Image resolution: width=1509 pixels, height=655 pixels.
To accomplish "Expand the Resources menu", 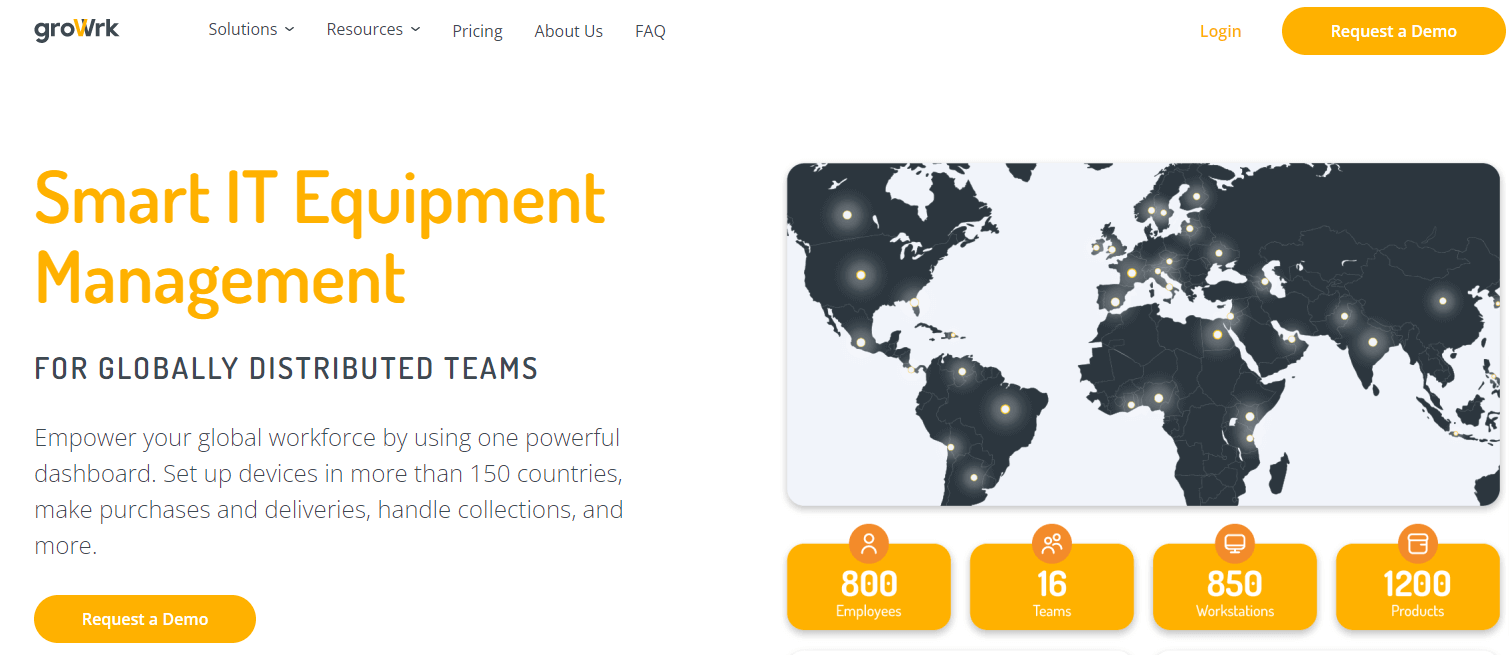I will (365, 29).
